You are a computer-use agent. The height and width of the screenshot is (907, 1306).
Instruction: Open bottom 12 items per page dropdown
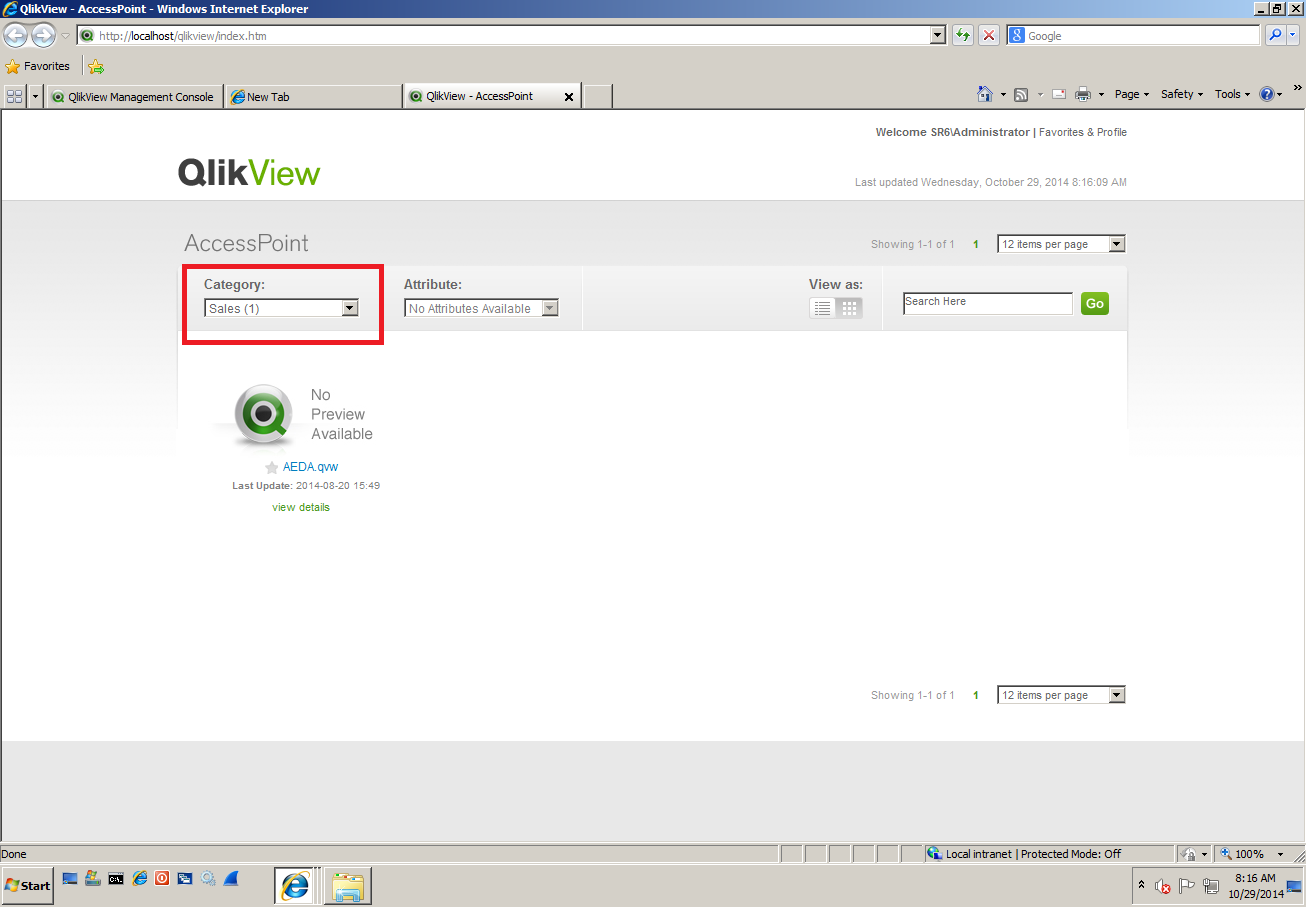coord(1061,695)
